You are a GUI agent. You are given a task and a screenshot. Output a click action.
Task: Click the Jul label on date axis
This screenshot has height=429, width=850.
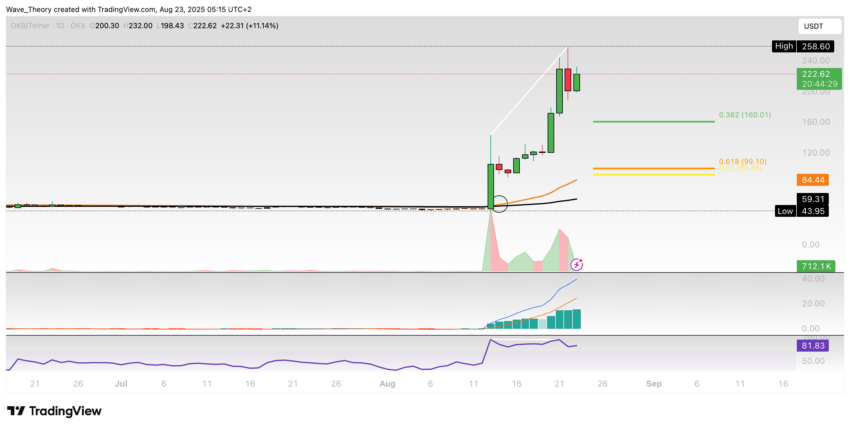(121, 384)
